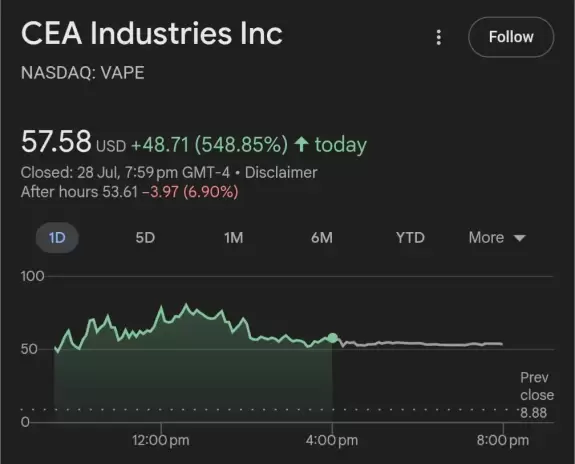
Task: Open the three-dot more options menu
Action: click(439, 37)
